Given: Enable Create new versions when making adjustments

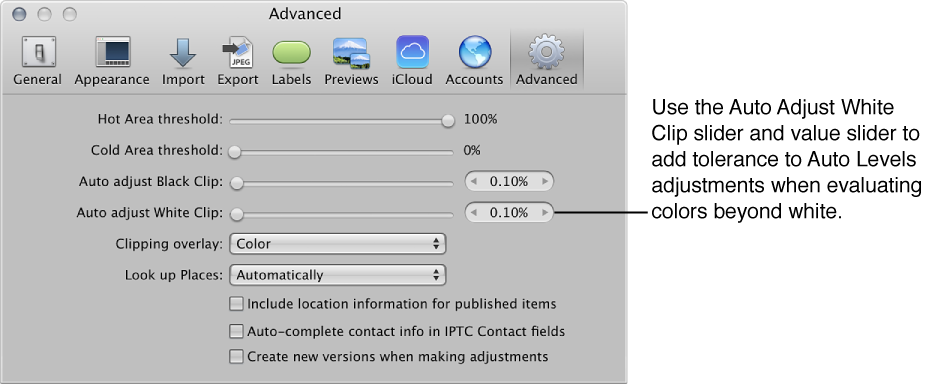Looking at the screenshot, I should coord(236,356).
